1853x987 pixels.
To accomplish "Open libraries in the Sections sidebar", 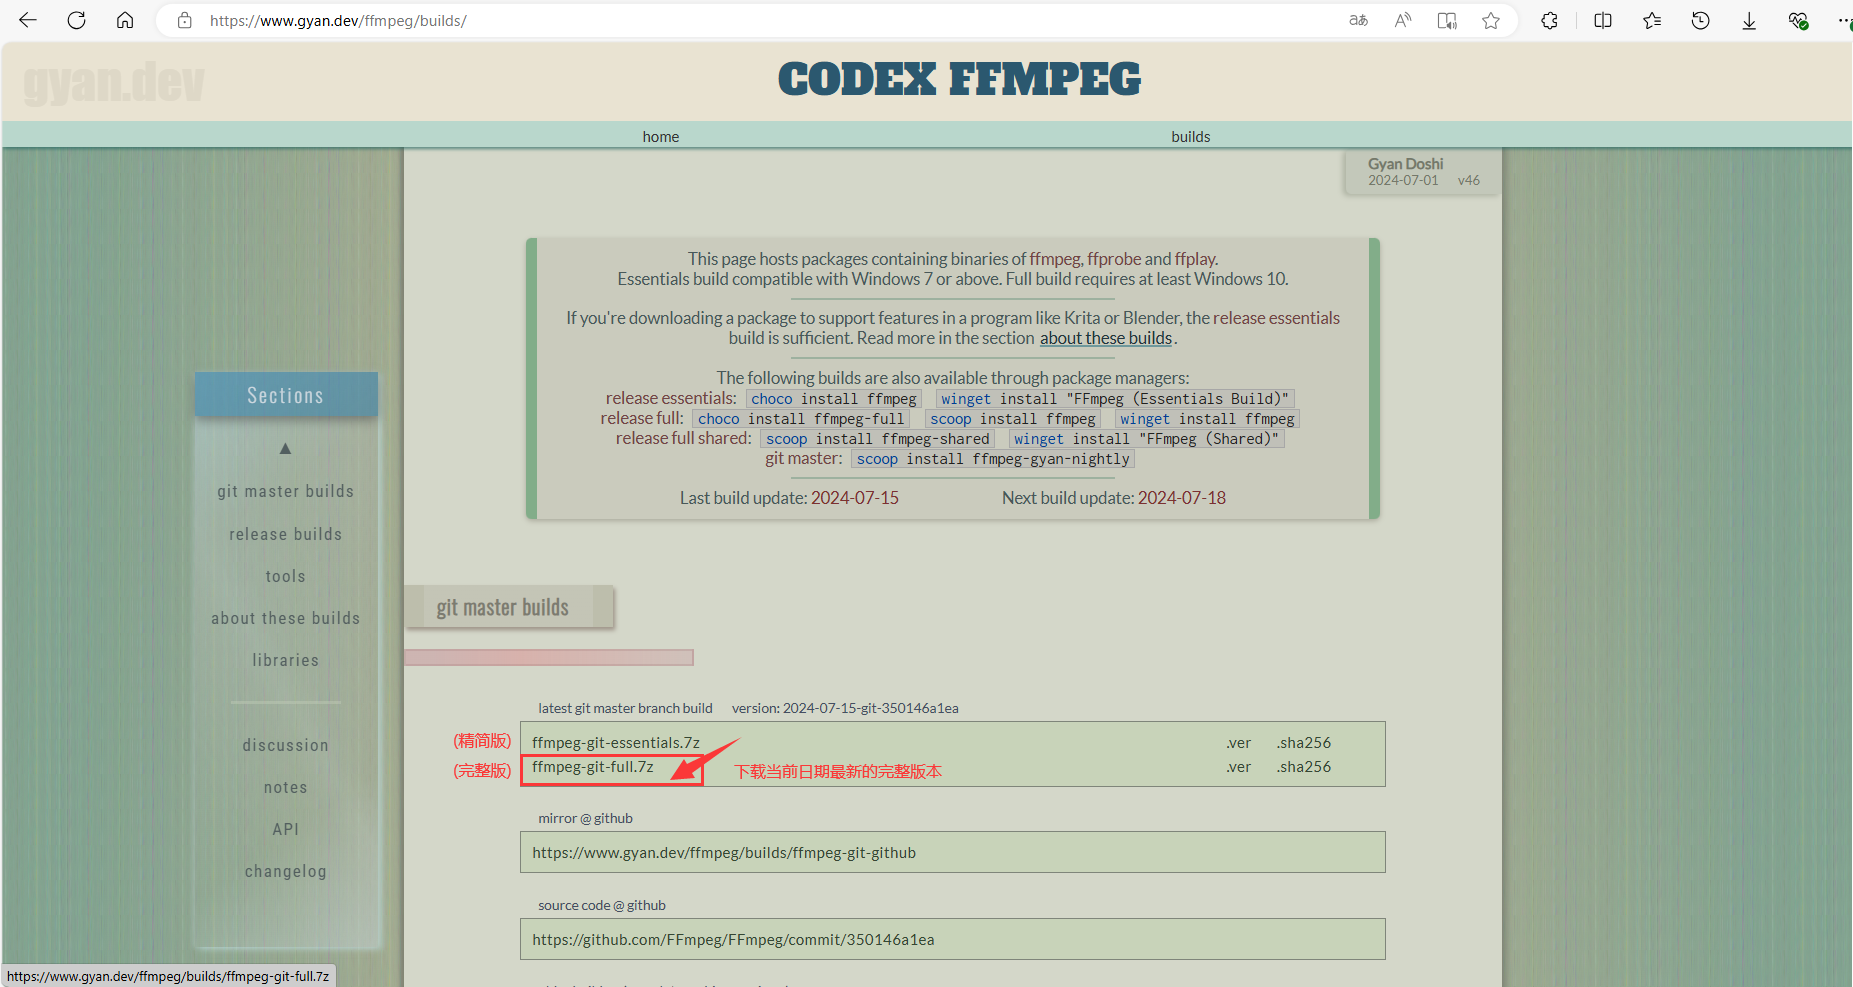I will [285, 660].
